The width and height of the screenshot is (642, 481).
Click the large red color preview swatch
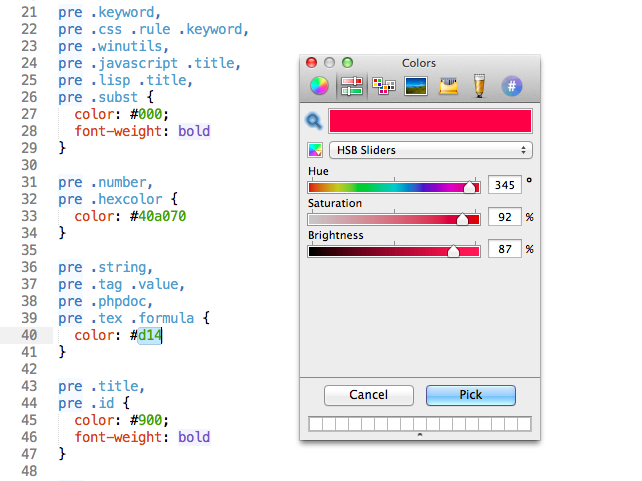(x=430, y=121)
